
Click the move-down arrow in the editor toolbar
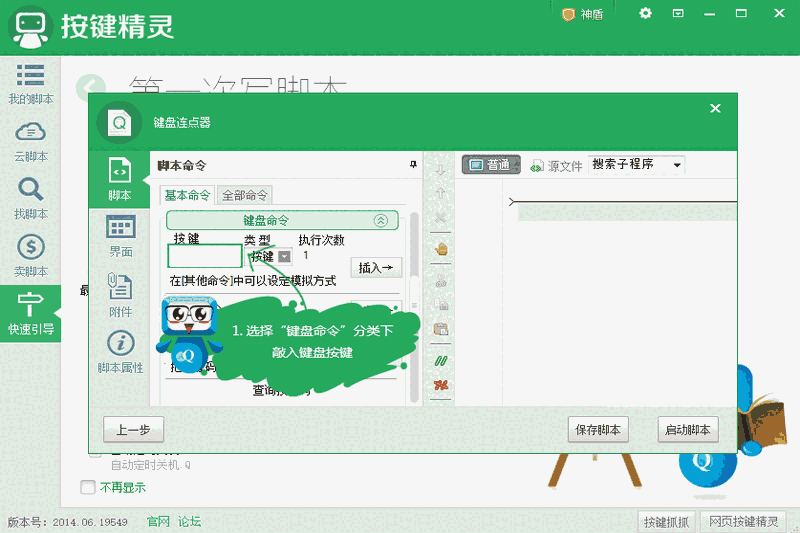pyautogui.click(x=441, y=170)
